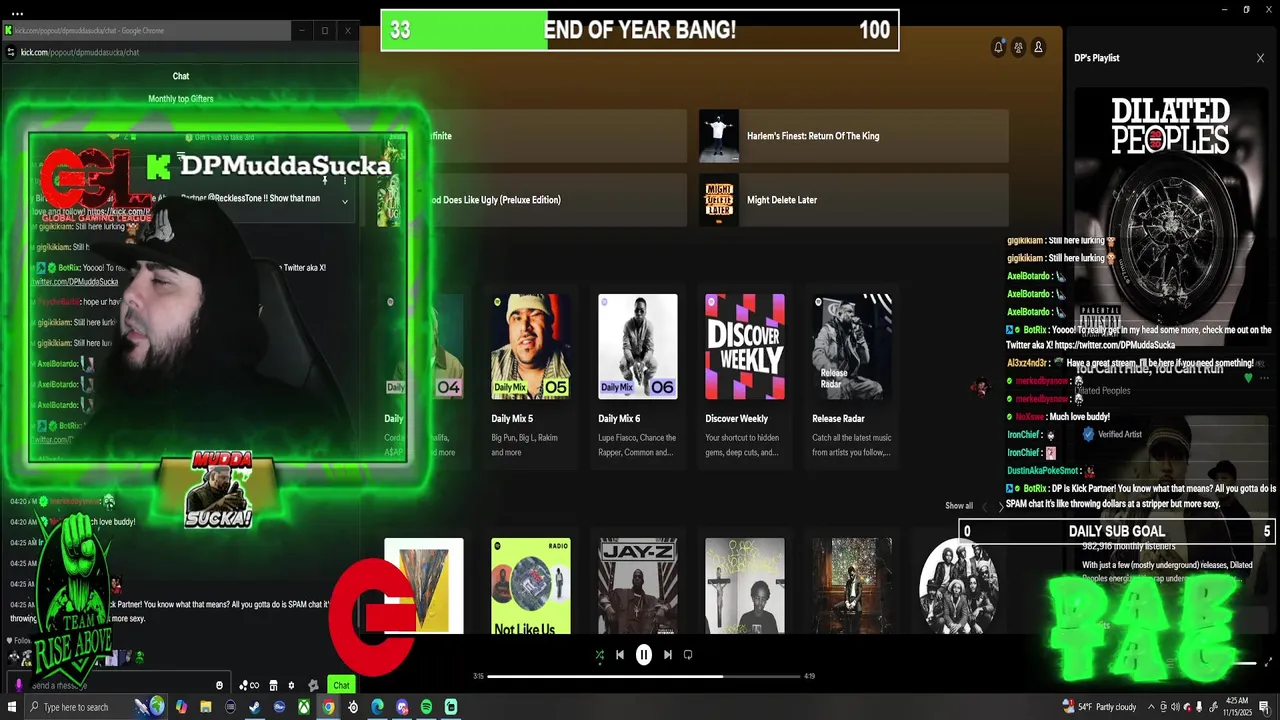Open Steam from the taskbar

(254, 707)
